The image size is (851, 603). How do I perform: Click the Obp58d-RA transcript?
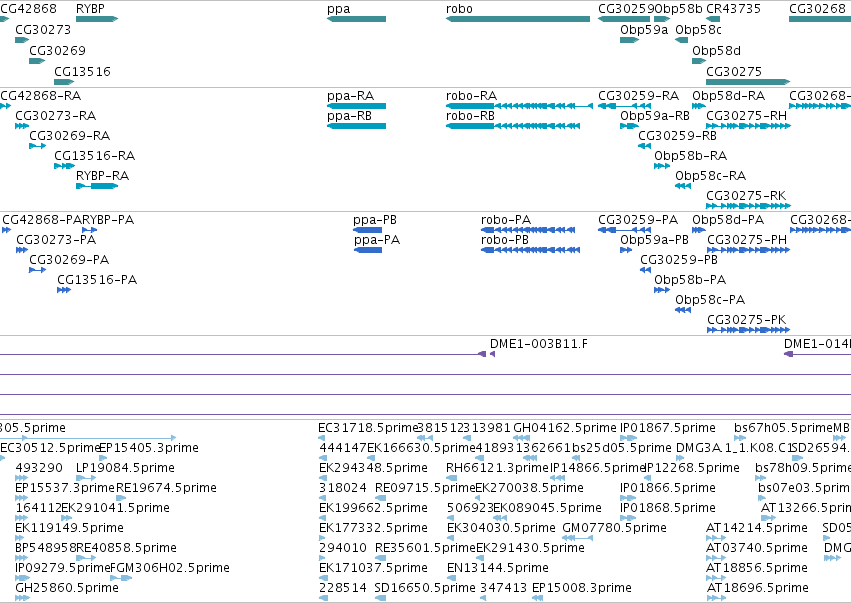pyautogui.click(x=699, y=106)
